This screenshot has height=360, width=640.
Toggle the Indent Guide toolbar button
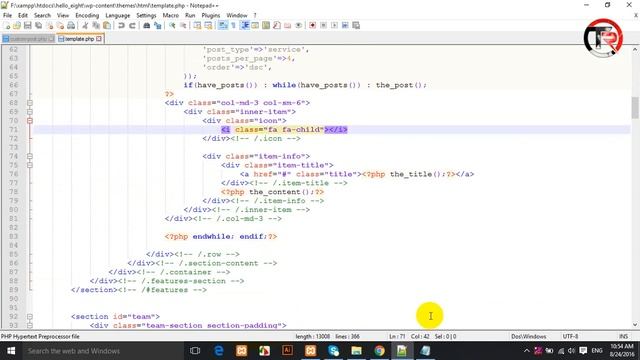245,25
